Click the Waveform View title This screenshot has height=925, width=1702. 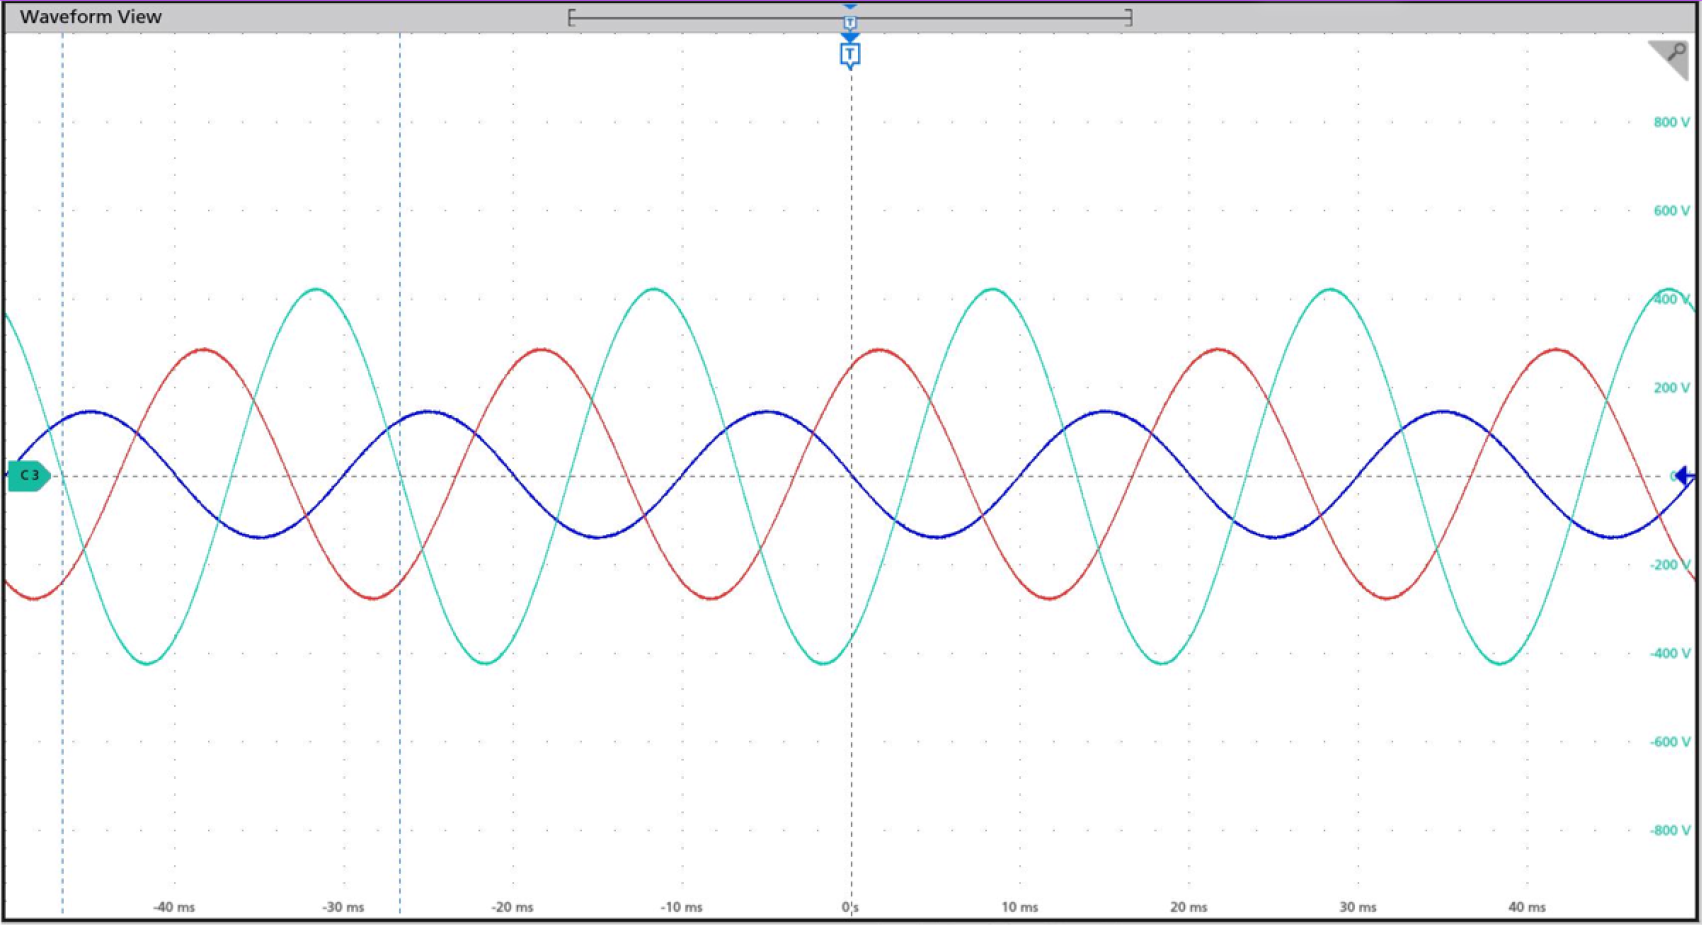[x=91, y=17]
